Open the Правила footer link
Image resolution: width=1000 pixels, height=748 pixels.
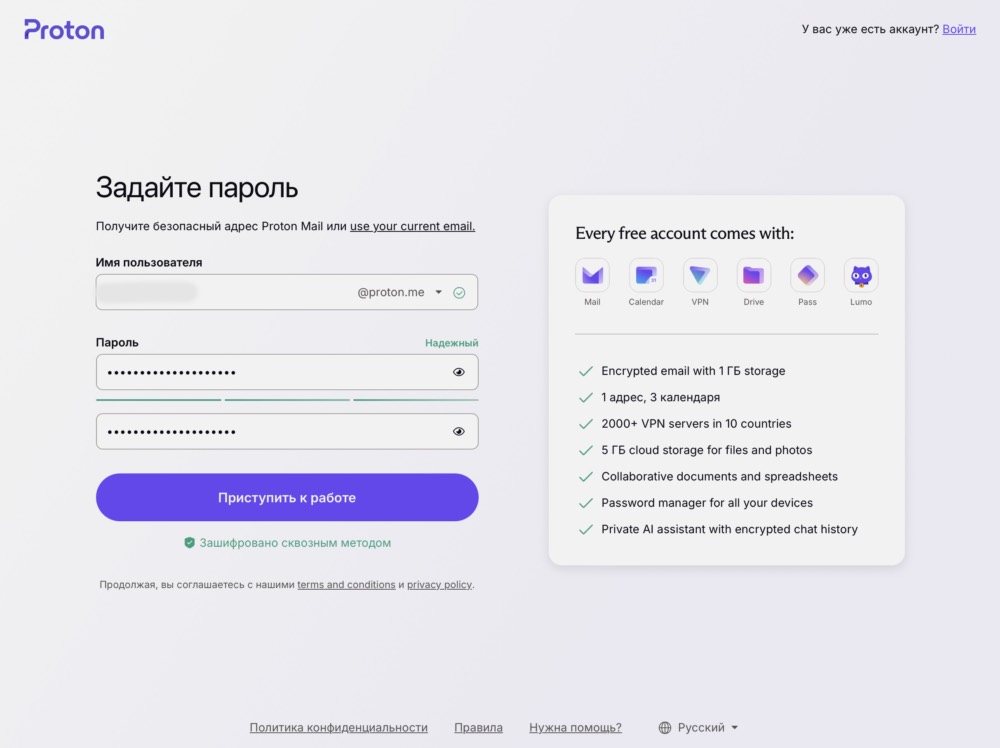[x=478, y=728]
